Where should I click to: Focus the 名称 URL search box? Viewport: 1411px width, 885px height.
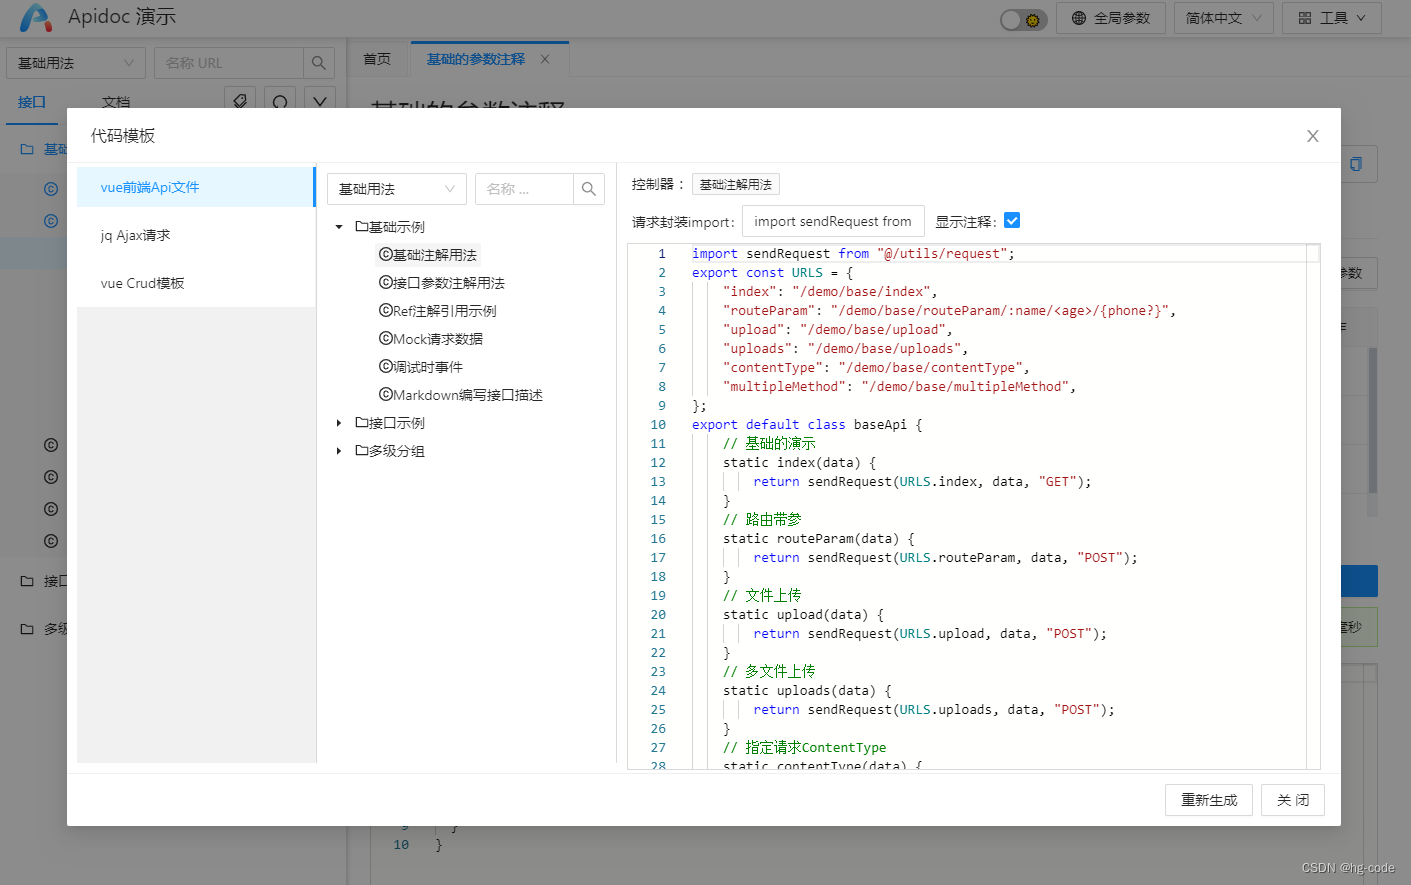click(x=229, y=63)
